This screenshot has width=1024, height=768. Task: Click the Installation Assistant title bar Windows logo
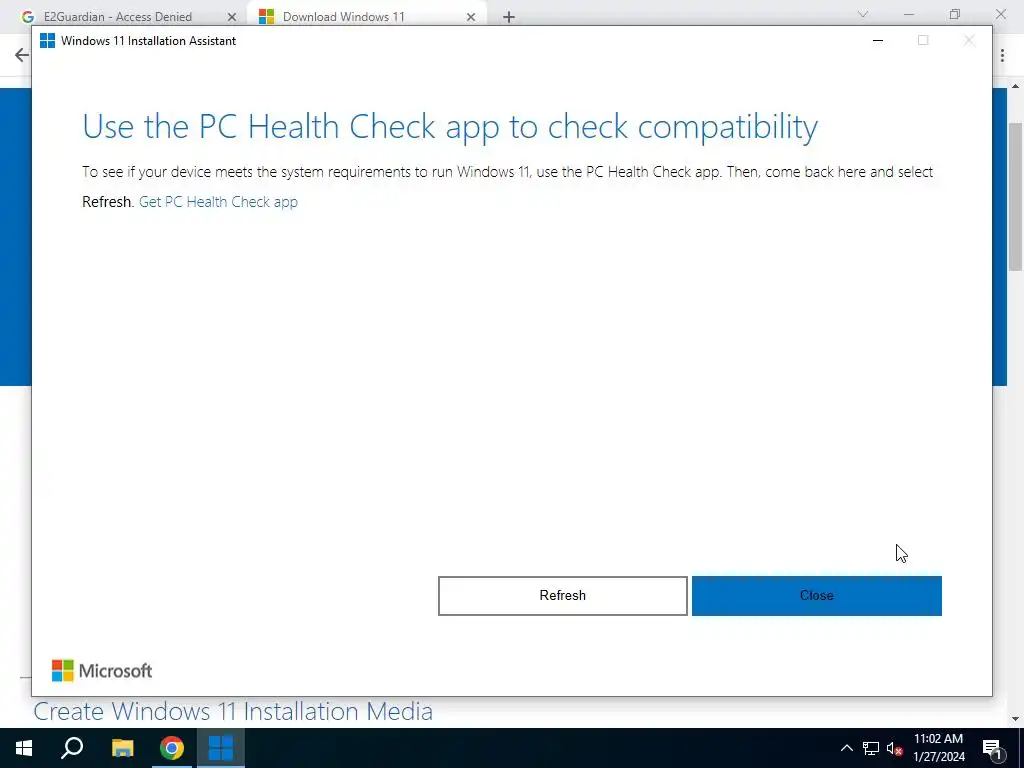[48, 40]
